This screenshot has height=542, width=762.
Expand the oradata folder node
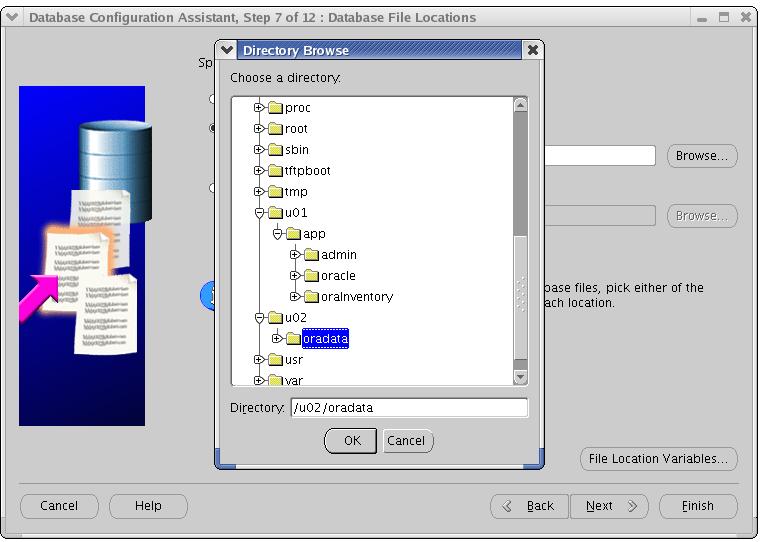[x=277, y=339]
